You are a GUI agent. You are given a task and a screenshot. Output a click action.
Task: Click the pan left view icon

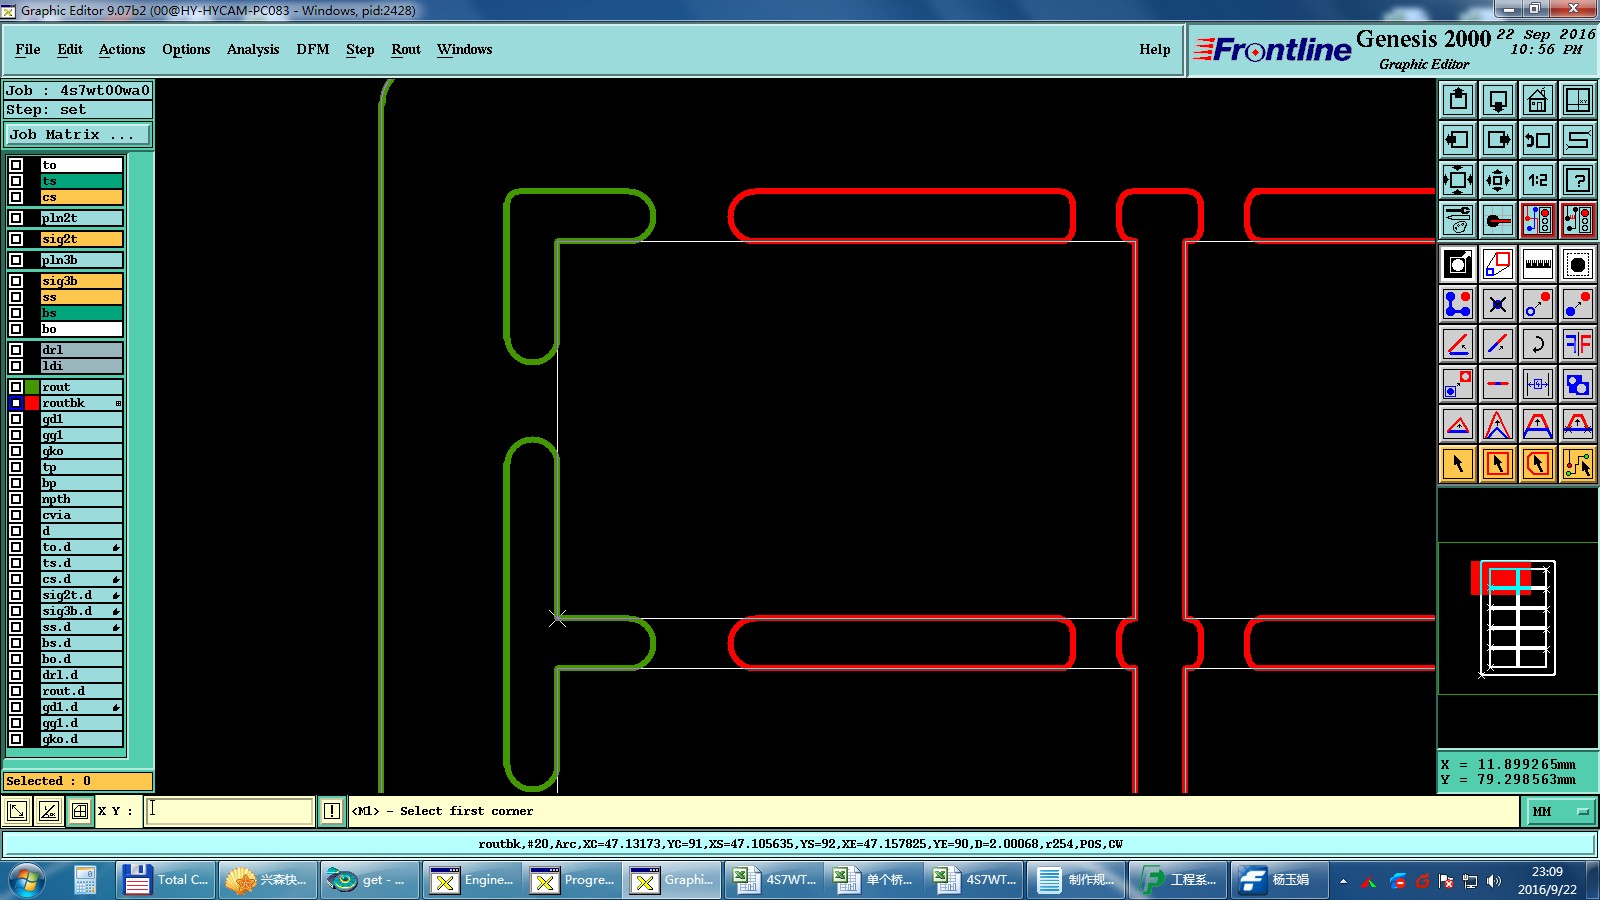[1458, 140]
